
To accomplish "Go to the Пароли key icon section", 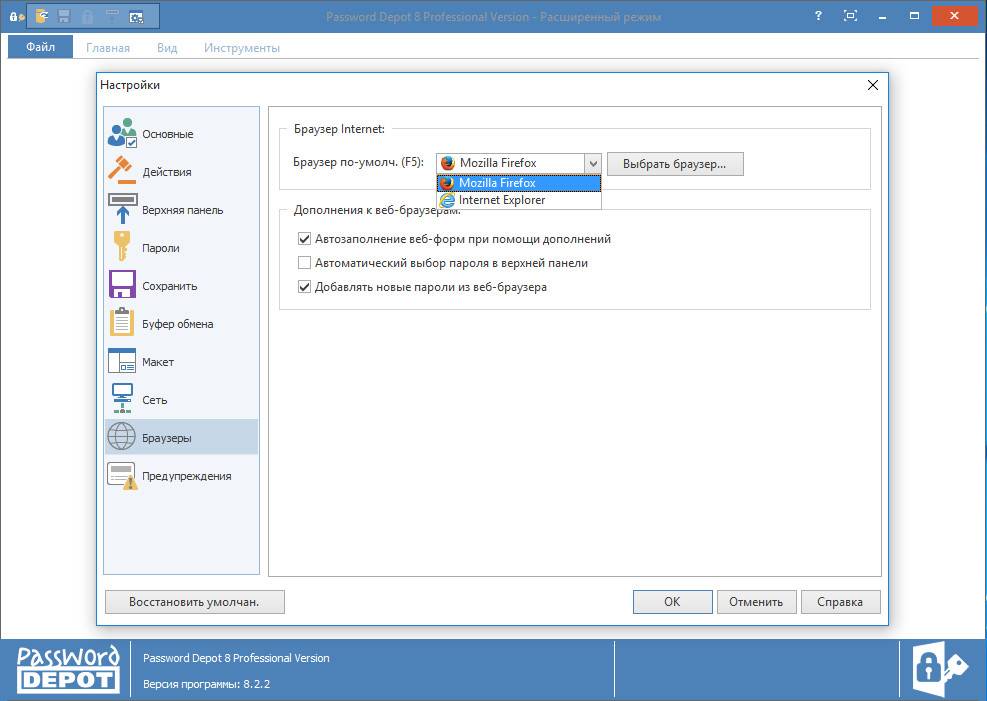I will [181, 248].
